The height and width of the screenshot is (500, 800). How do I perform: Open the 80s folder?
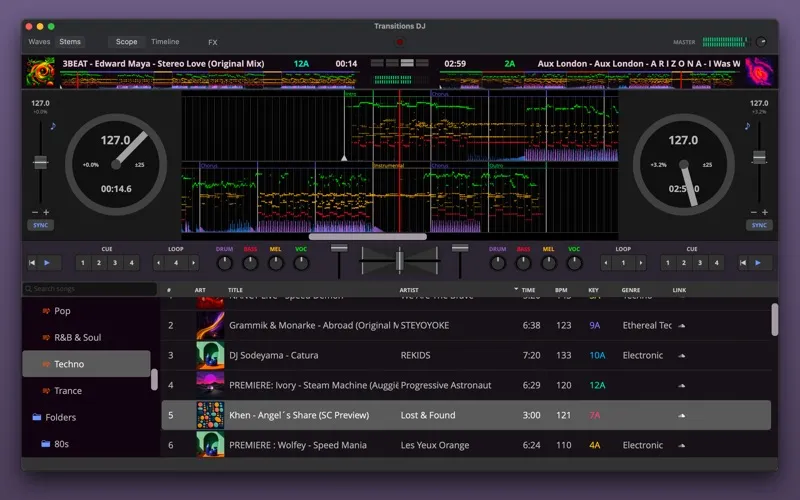coord(61,444)
